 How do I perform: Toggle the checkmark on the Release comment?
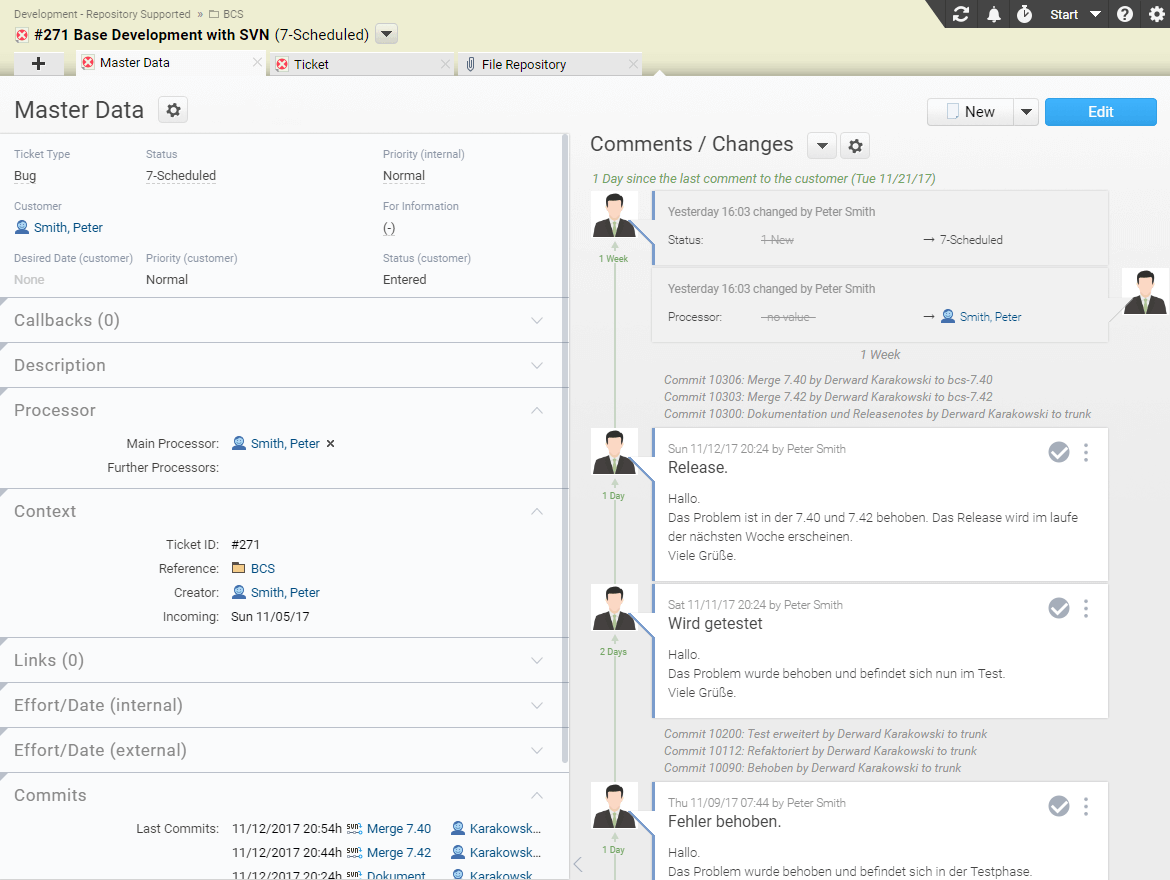point(1059,452)
